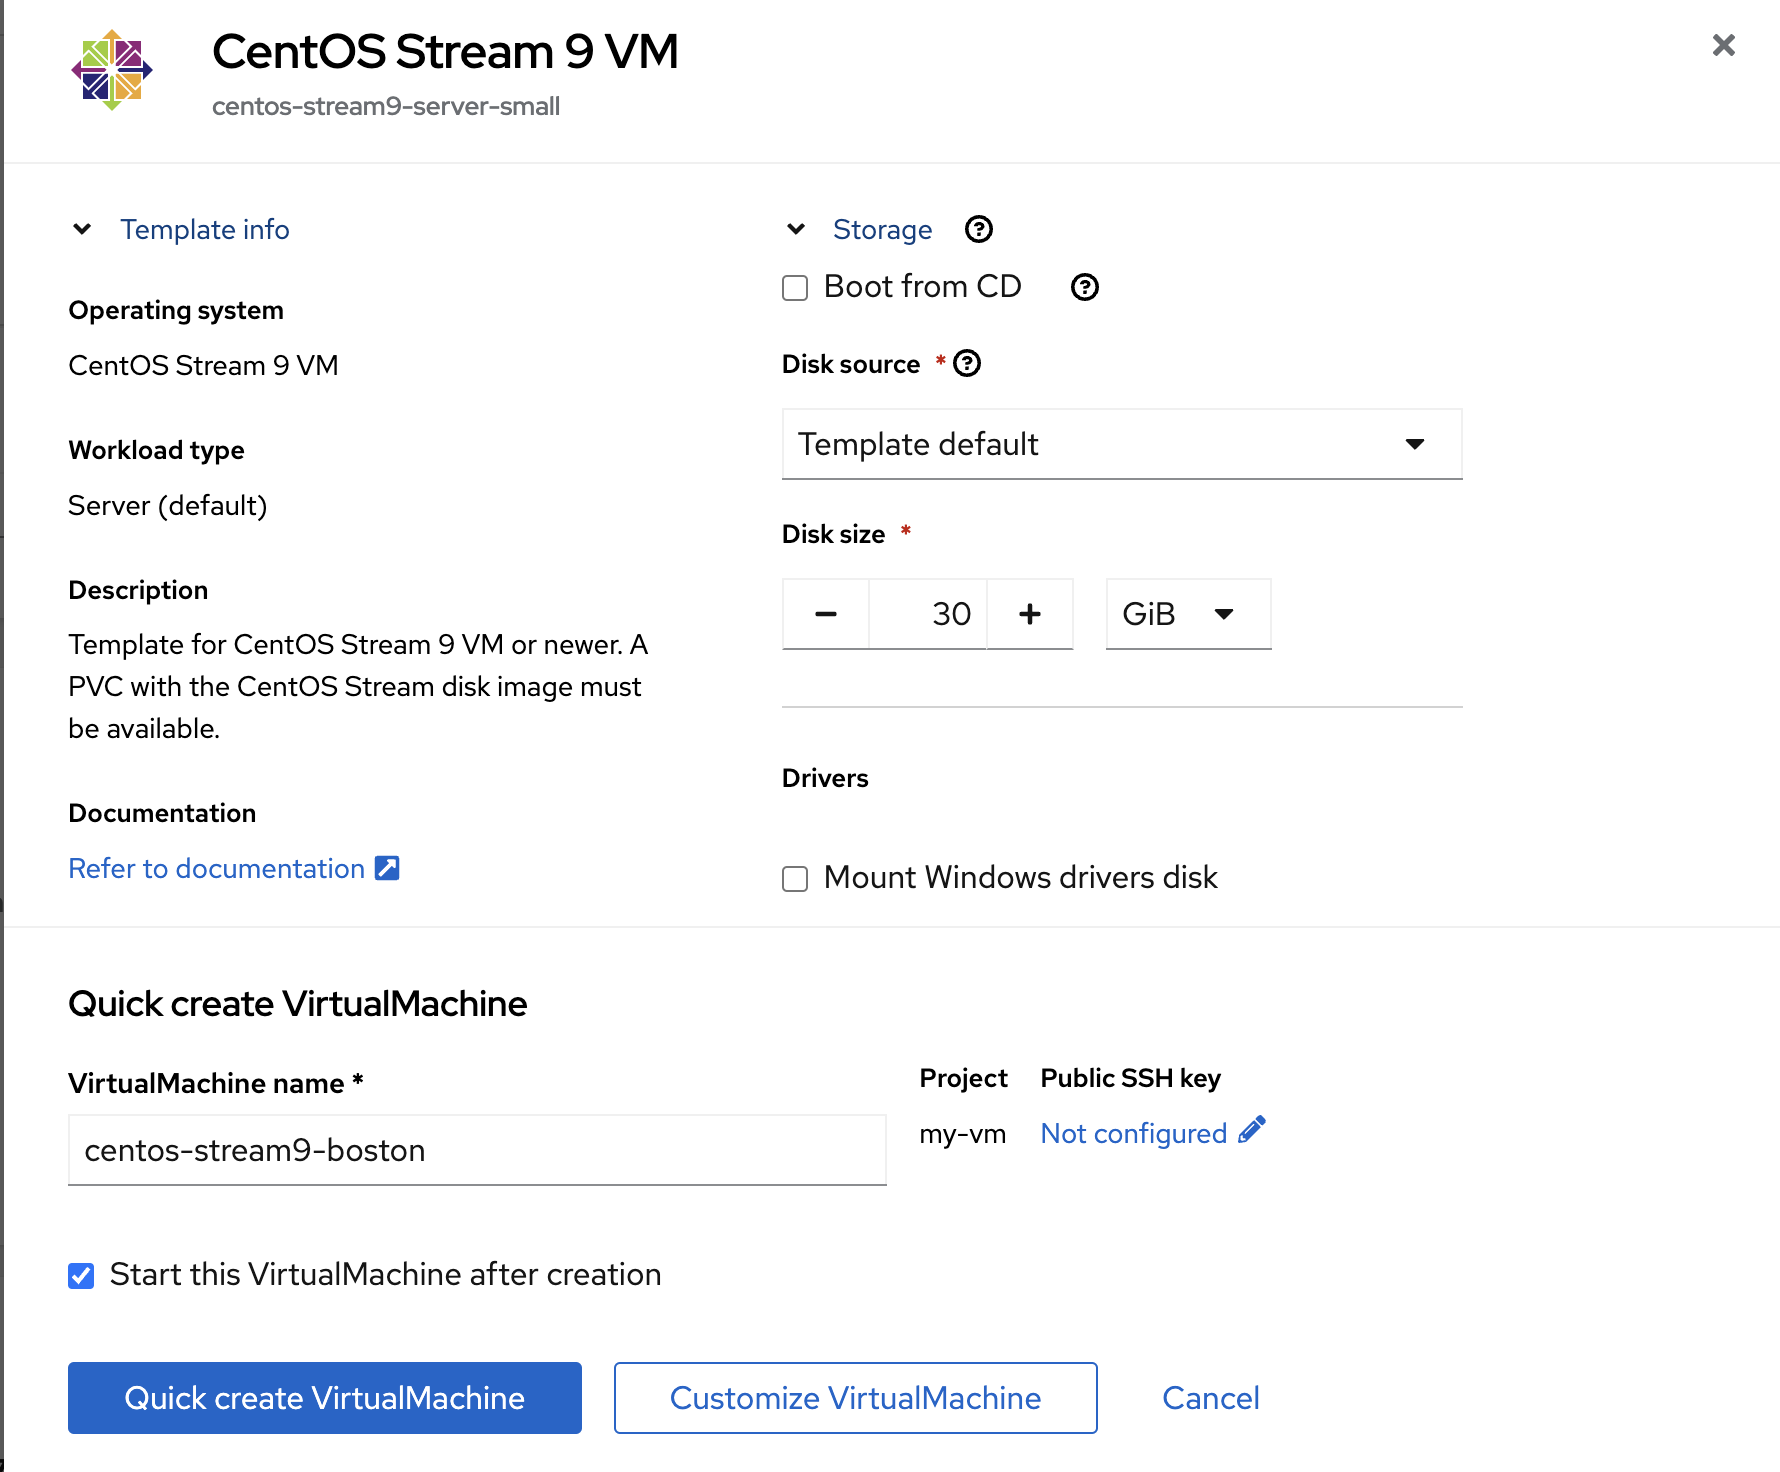Screen dimensions: 1780x1472
Task: Click the pencil icon to edit SSH key
Action: 1252,1131
